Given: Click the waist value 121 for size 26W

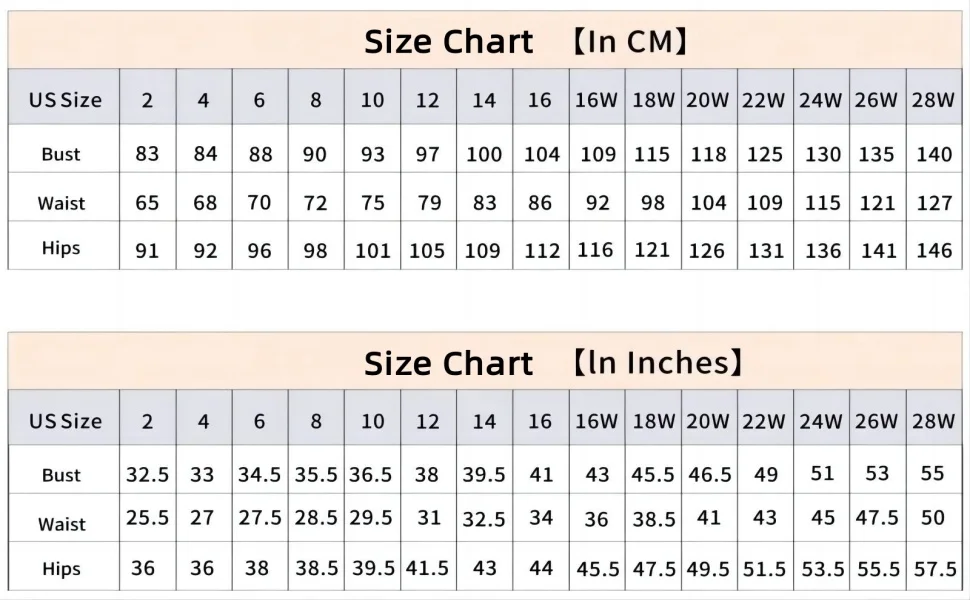Looking at the screenshot, I should click(x=878, y=203).
